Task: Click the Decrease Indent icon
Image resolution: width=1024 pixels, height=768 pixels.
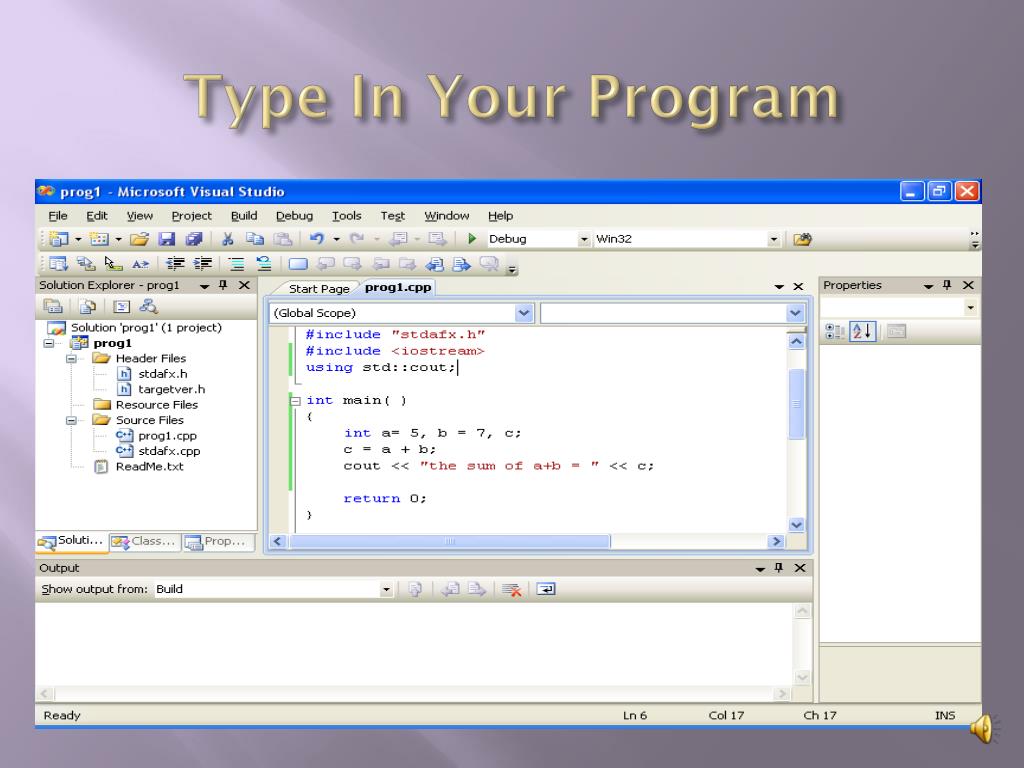Action: click(x=175, y=264)
